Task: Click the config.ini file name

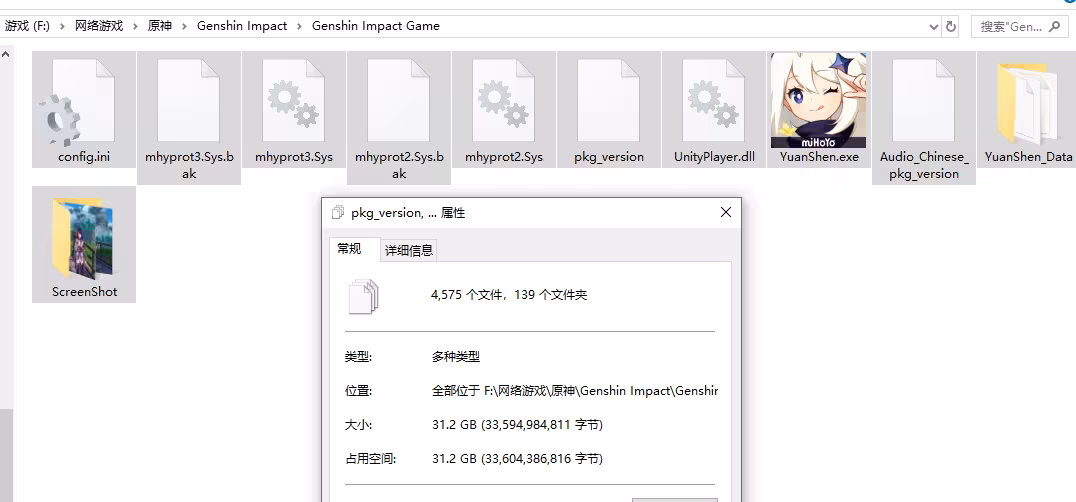Action: point(84,157)
